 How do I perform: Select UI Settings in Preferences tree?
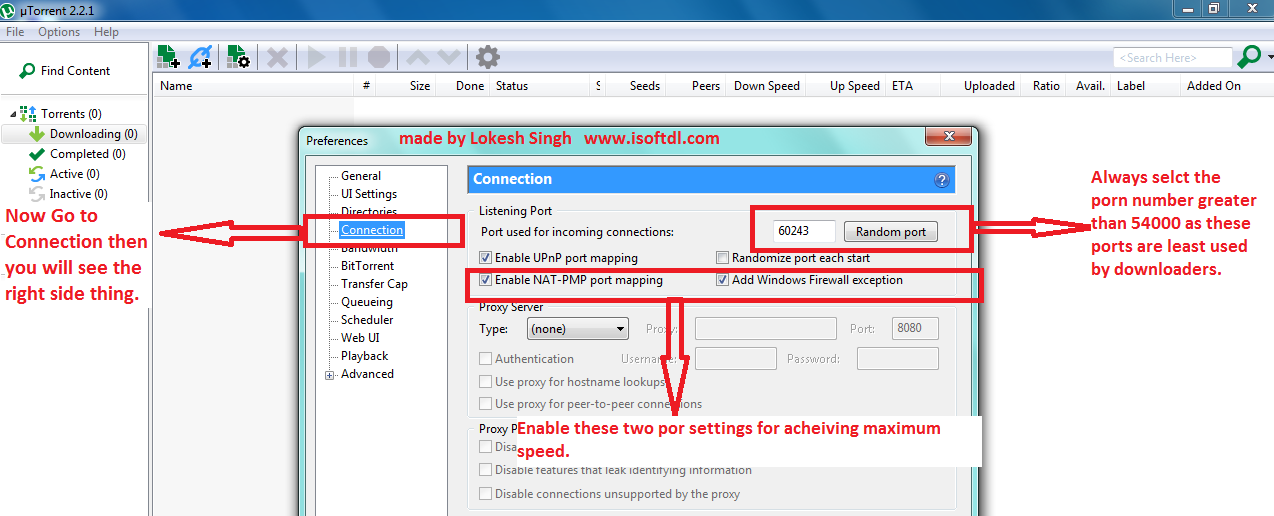coord(369,194)
